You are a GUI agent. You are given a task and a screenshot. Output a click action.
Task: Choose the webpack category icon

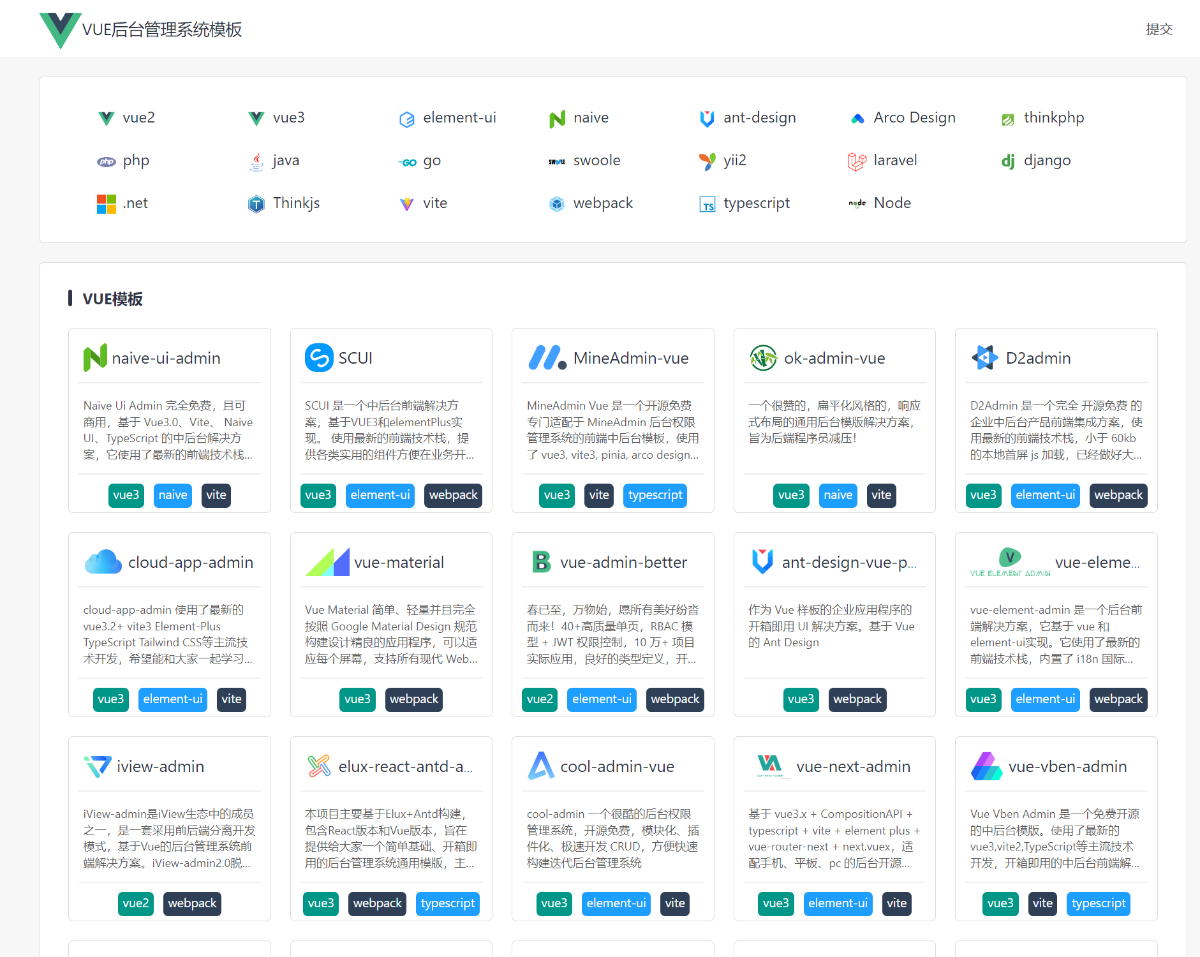pos(557,204)
